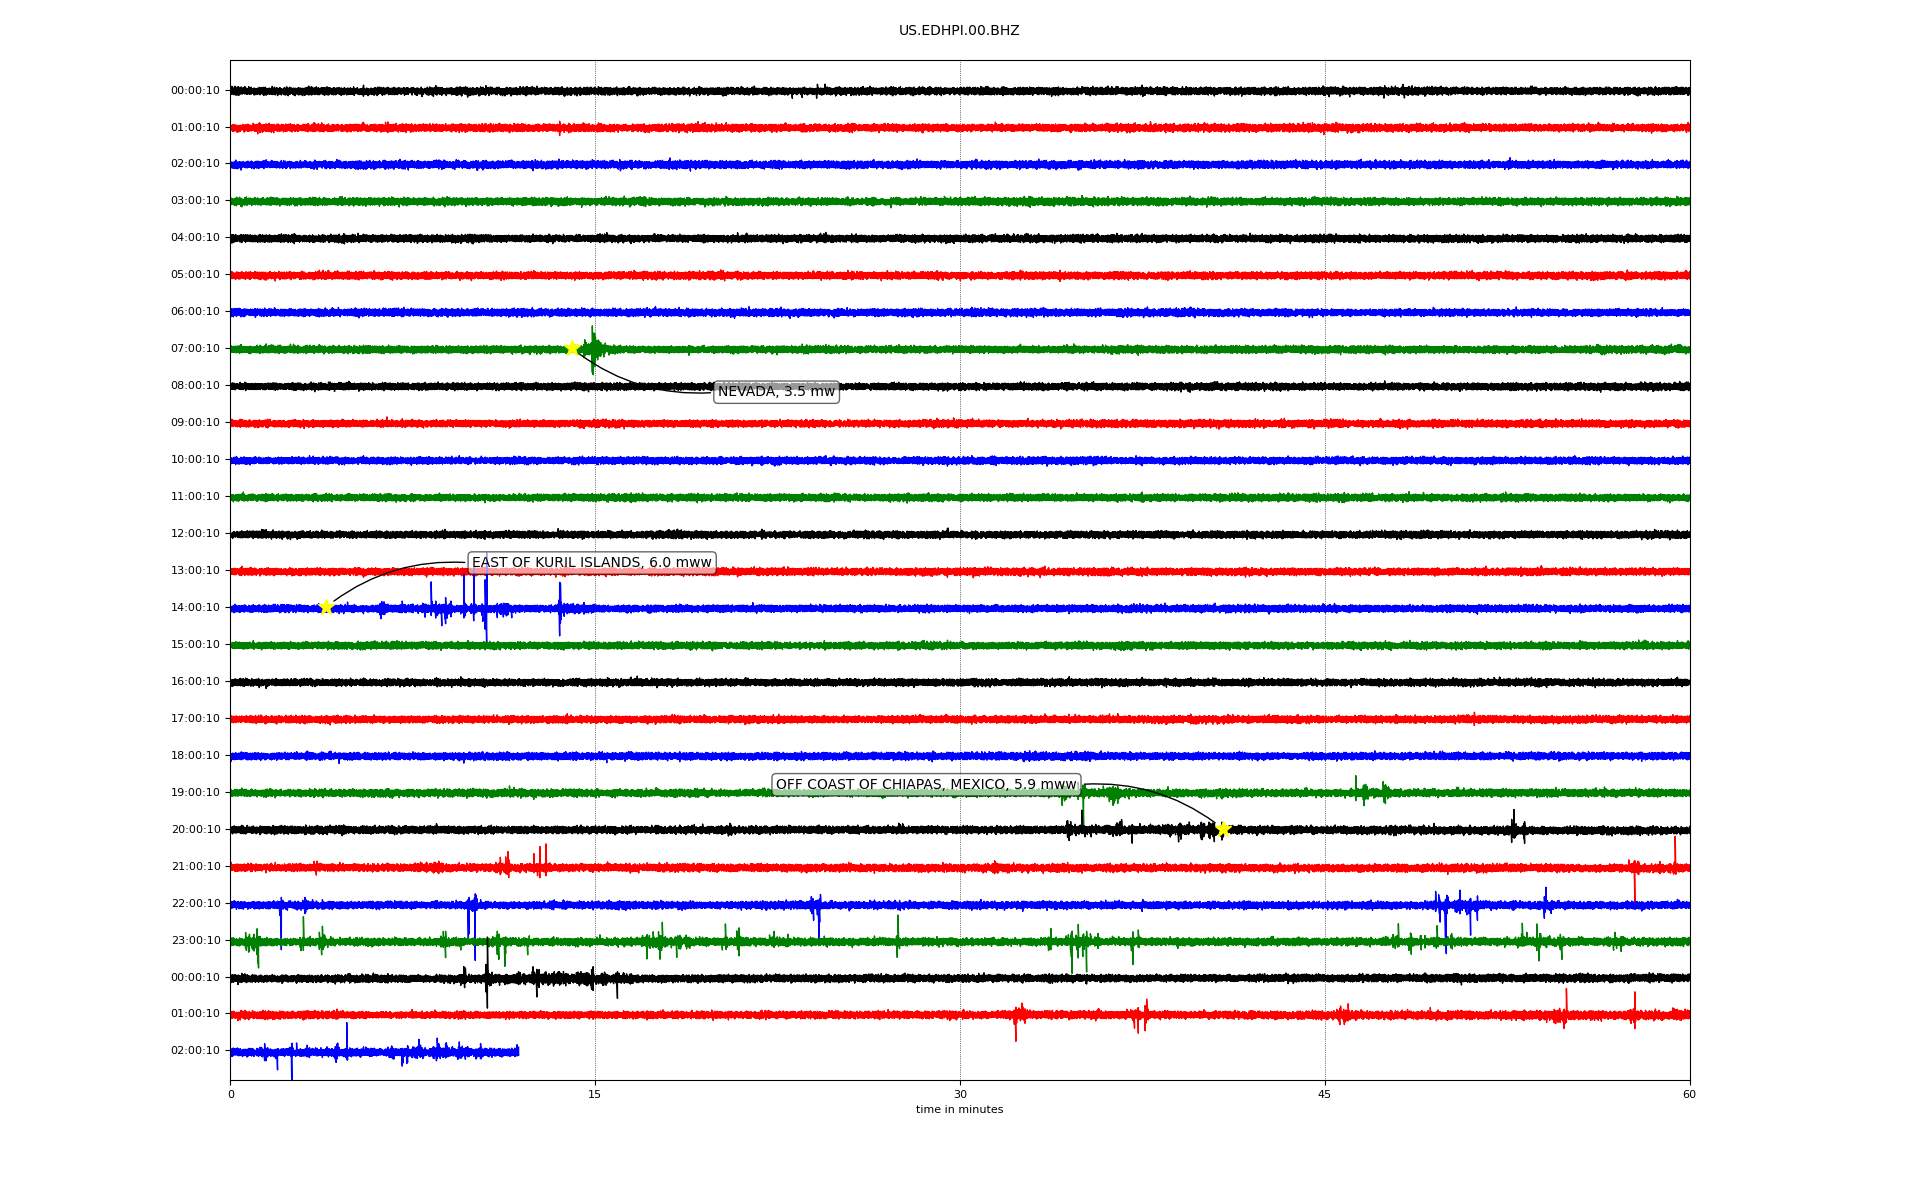Click the 16:00:10 trace time label

(195, 682)
